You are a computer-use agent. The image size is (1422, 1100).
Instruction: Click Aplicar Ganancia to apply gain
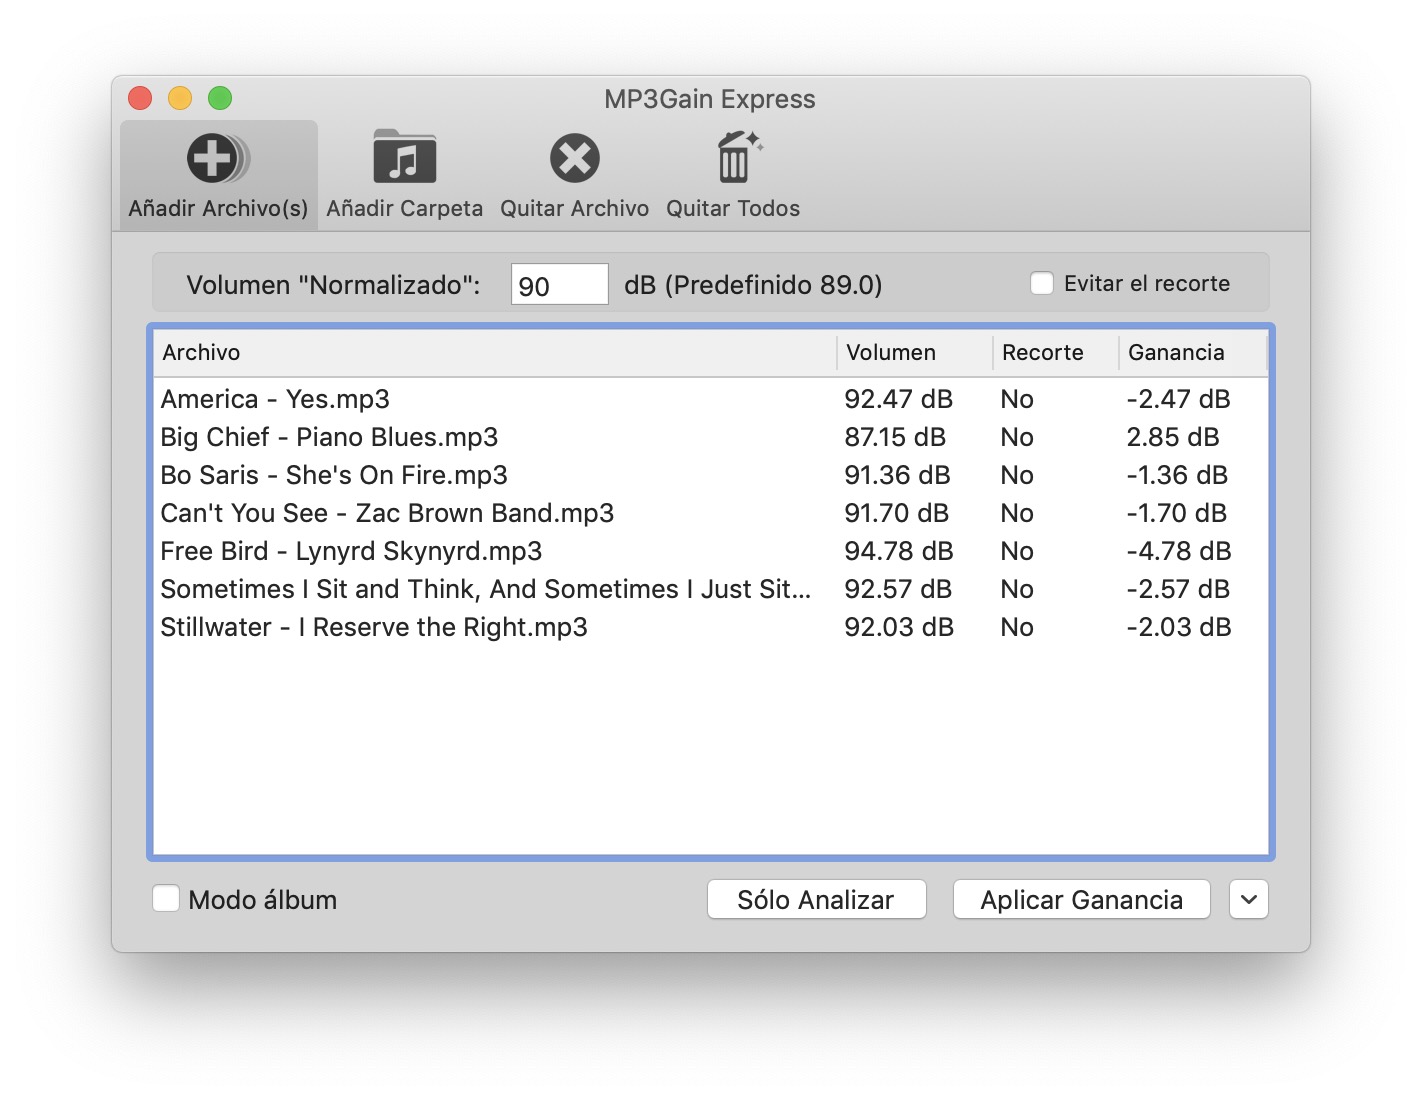(1081, 899)
